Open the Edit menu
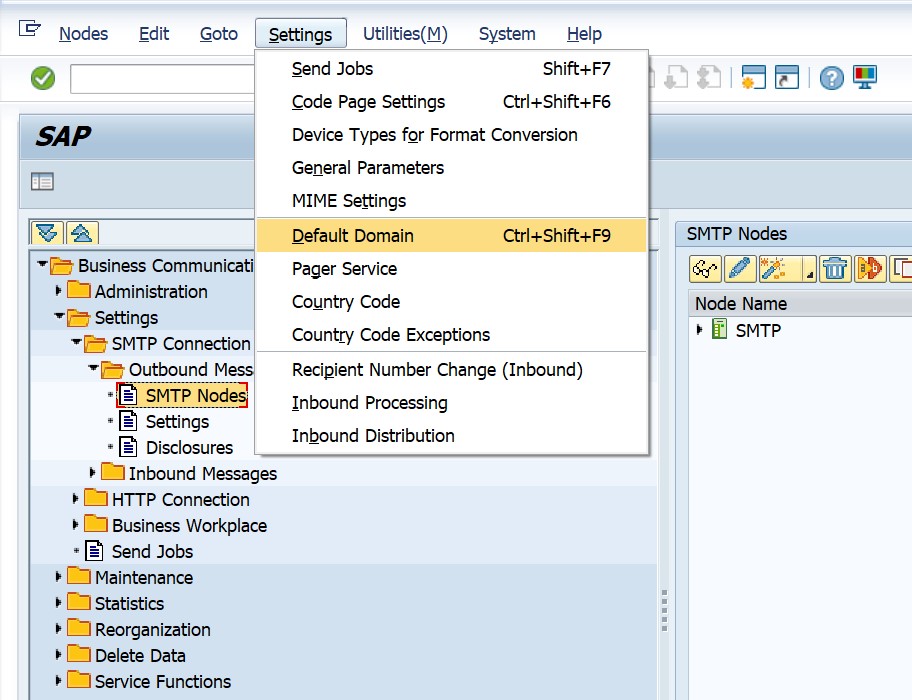This screenshot has height=700, width=912. tap(154, 34)
